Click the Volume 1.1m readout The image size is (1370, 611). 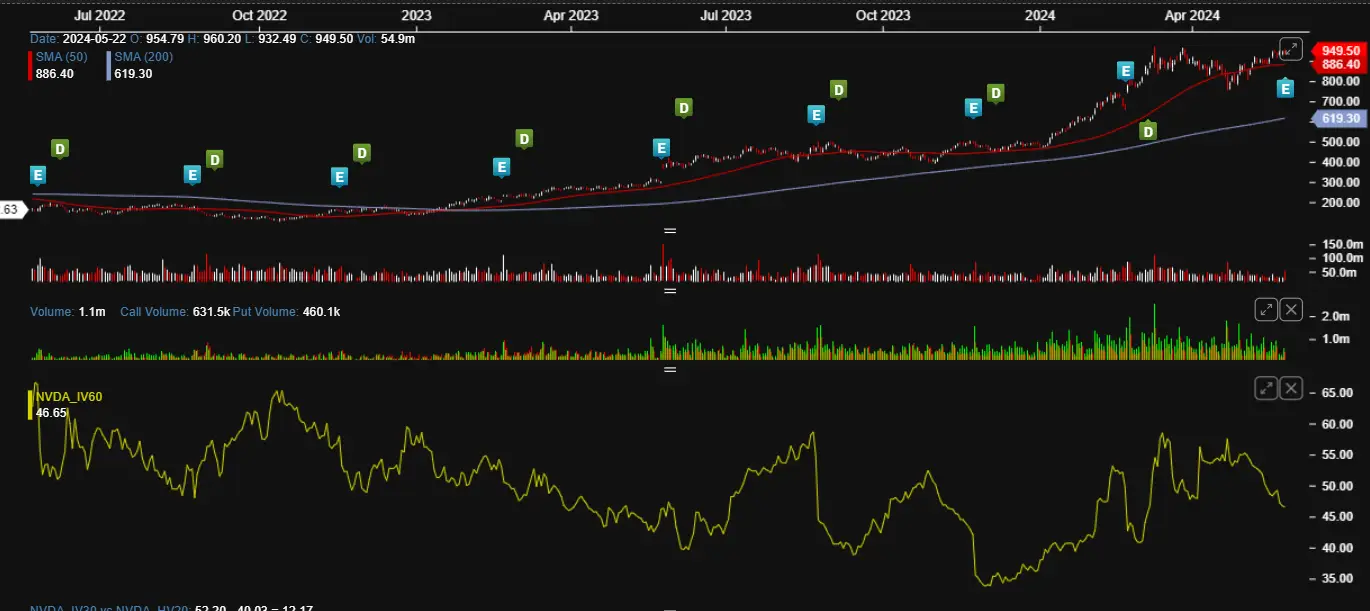click(x=68, y=312)
